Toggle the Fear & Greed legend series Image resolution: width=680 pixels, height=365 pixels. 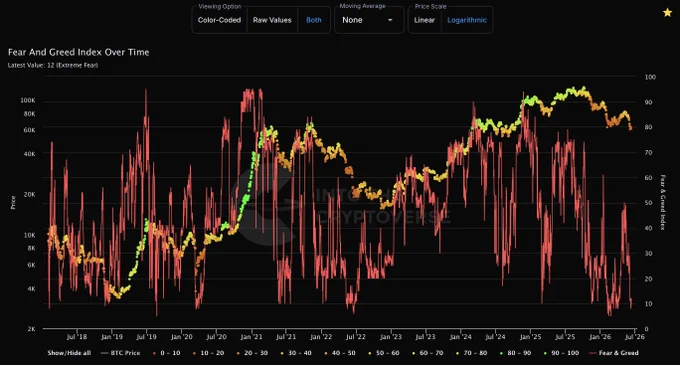(x=614, y=353)
